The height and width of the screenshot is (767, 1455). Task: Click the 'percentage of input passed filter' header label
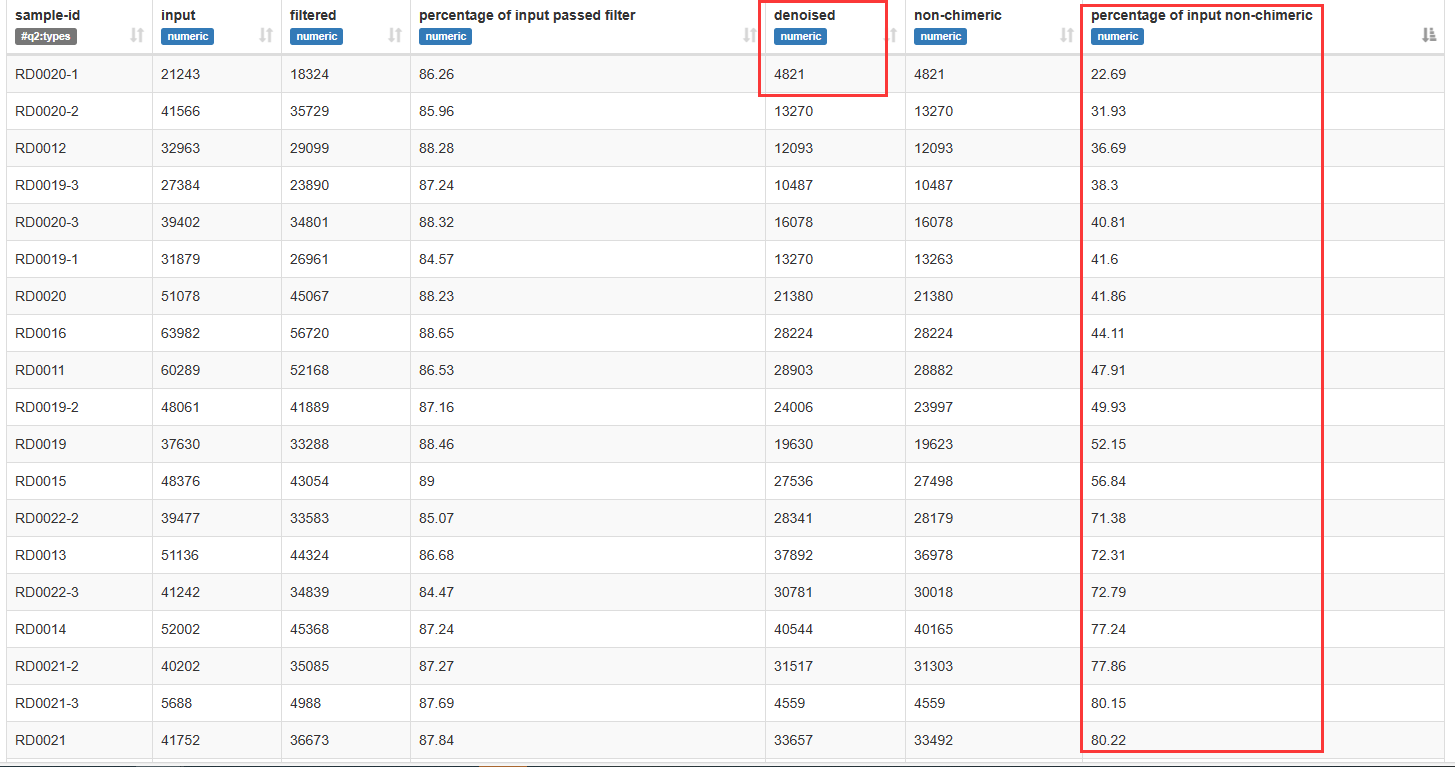(527, 16)
